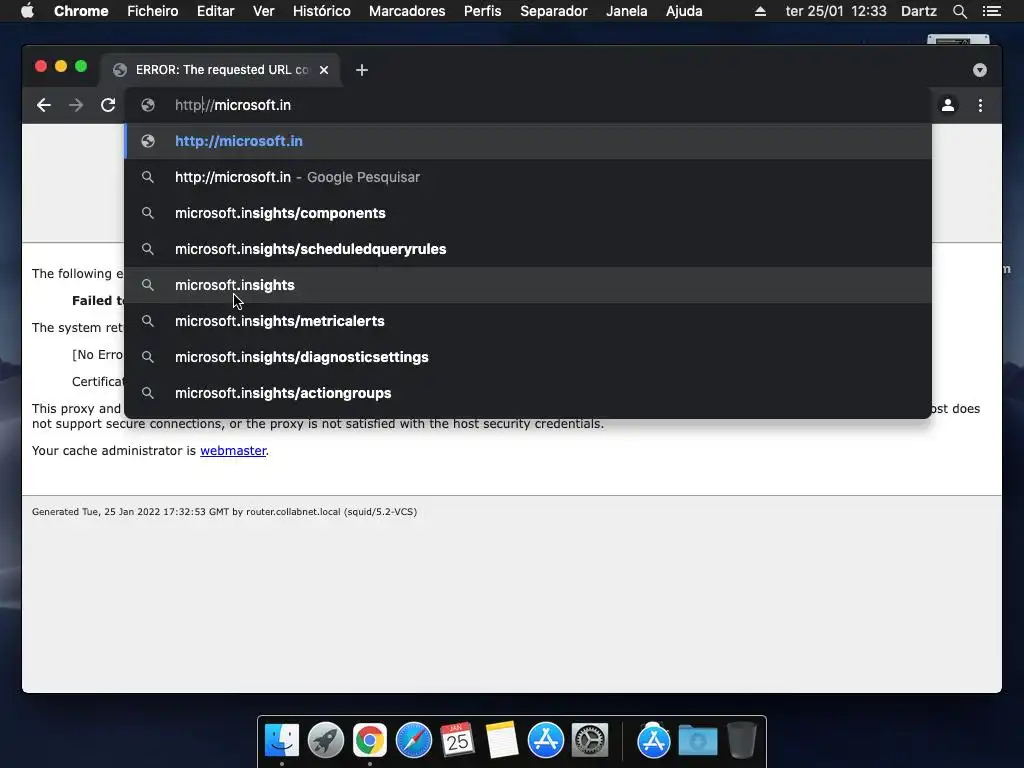This screenshot has height=768, width=1024.
Task: Click the forward navigation arrow
Action: coord(76,105)
